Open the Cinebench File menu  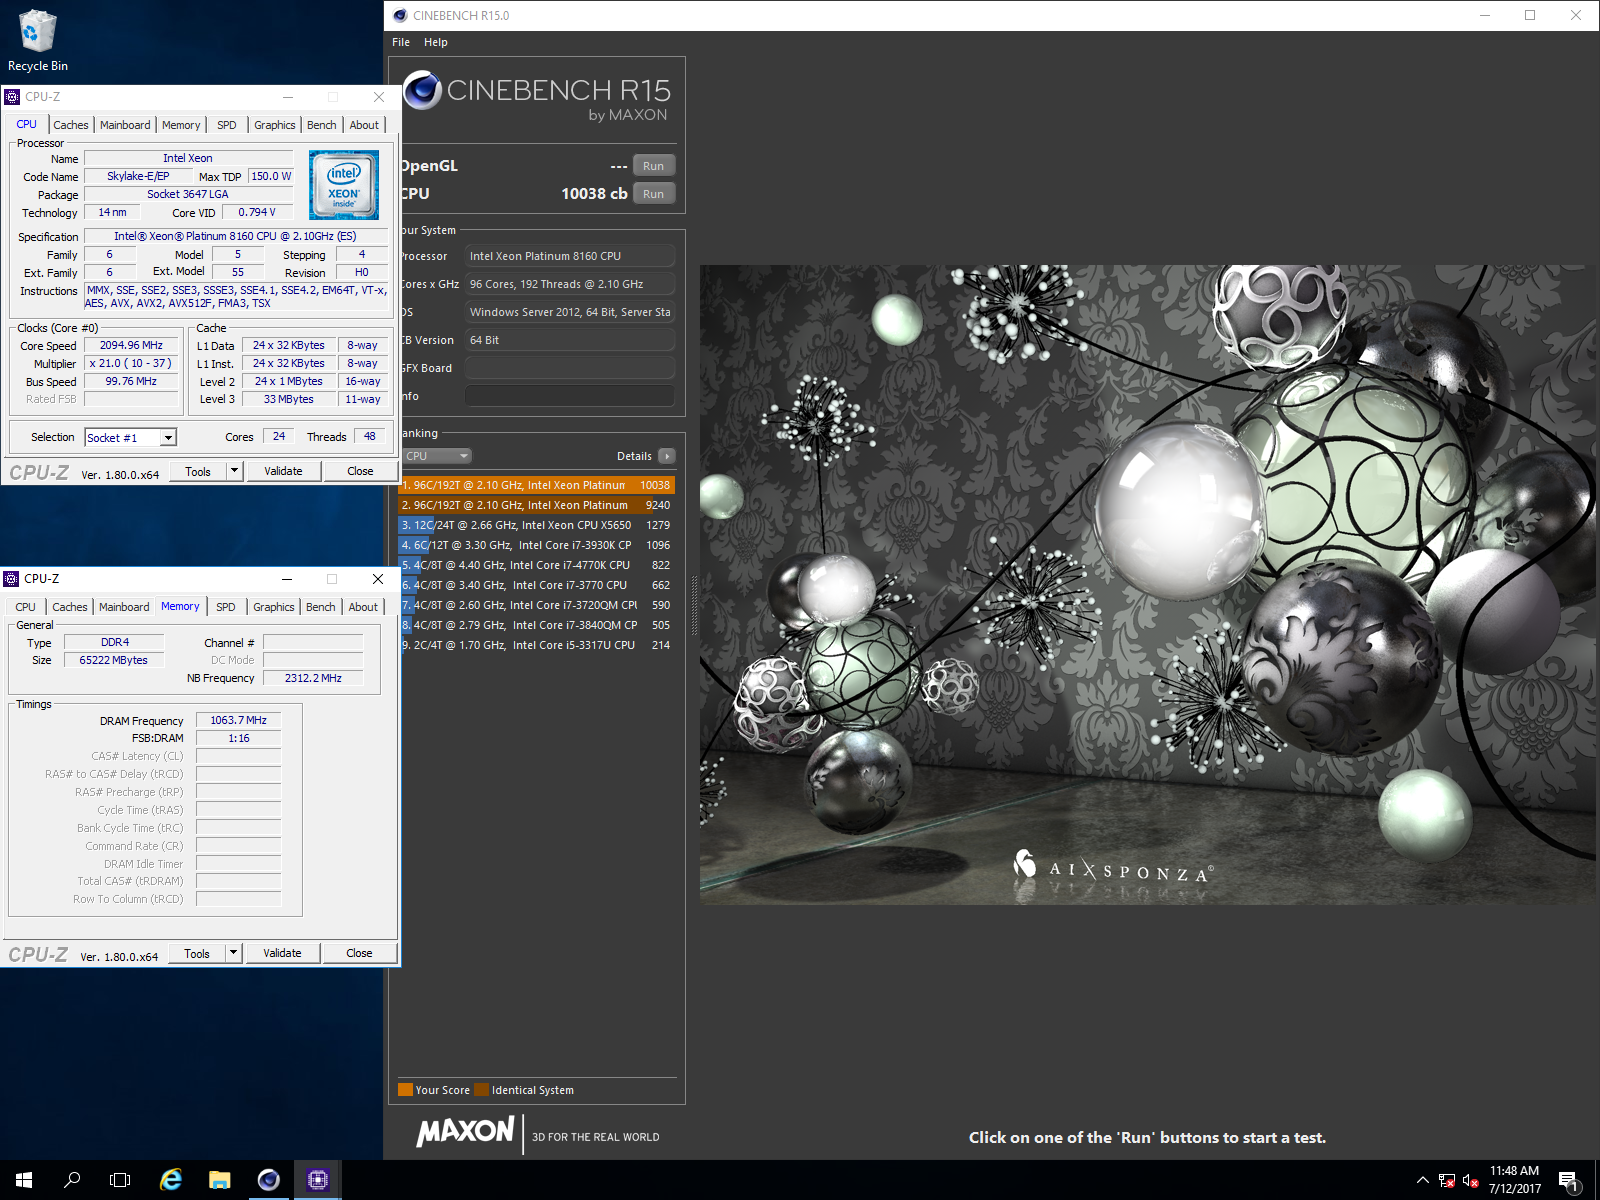click(401, 42)
